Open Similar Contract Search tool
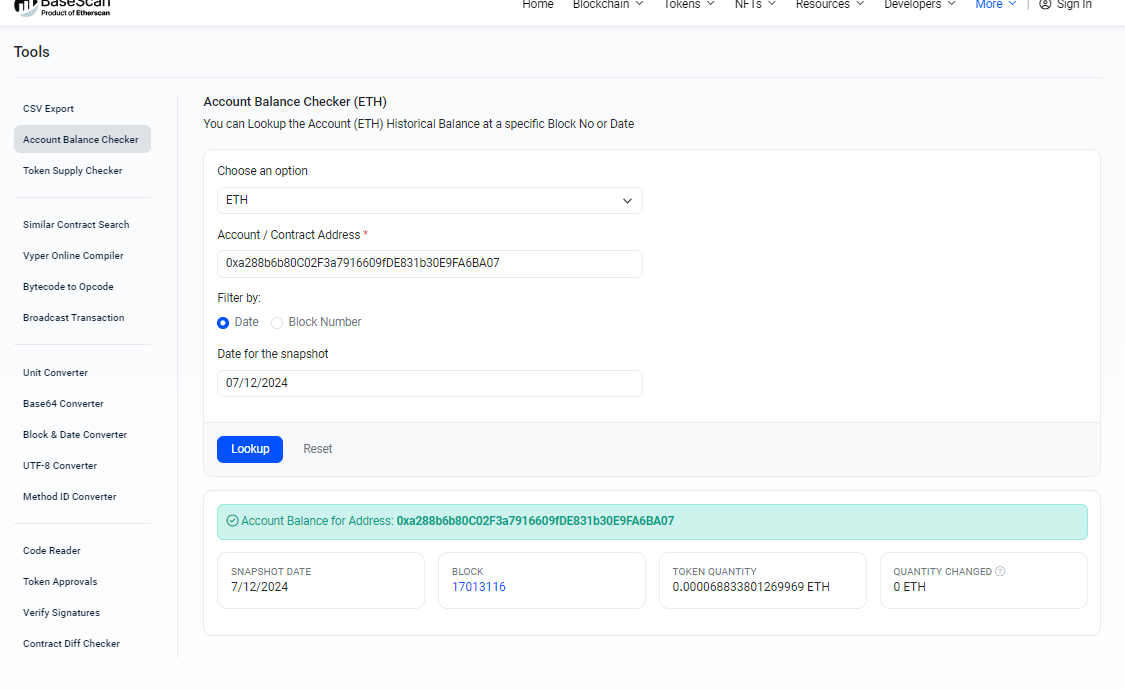The width and height of the screenshot is (1125, 689). (76, 225)
